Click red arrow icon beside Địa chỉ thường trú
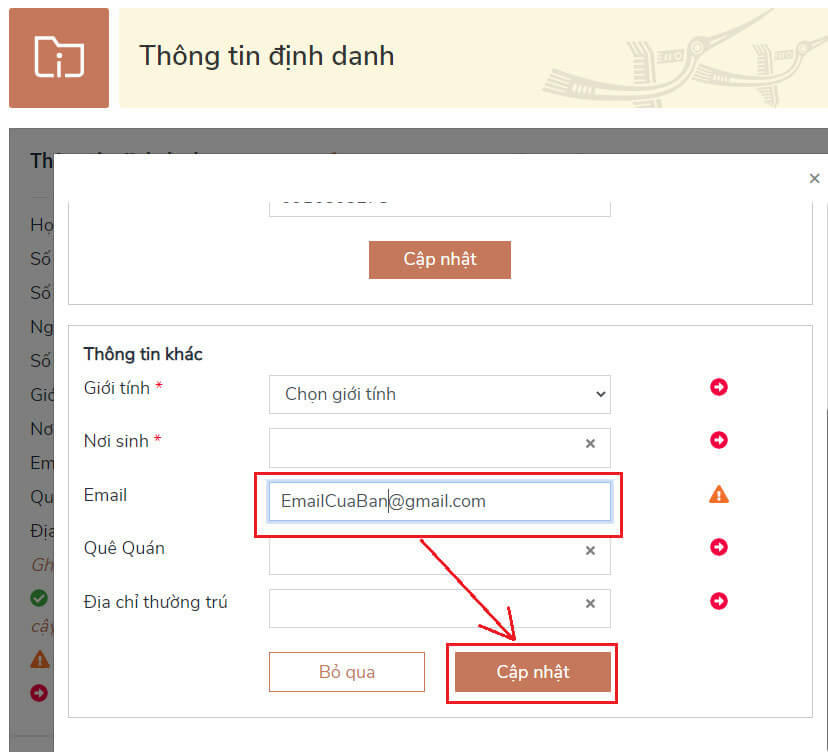Screen dimensions: 828x752 (718, 601)
